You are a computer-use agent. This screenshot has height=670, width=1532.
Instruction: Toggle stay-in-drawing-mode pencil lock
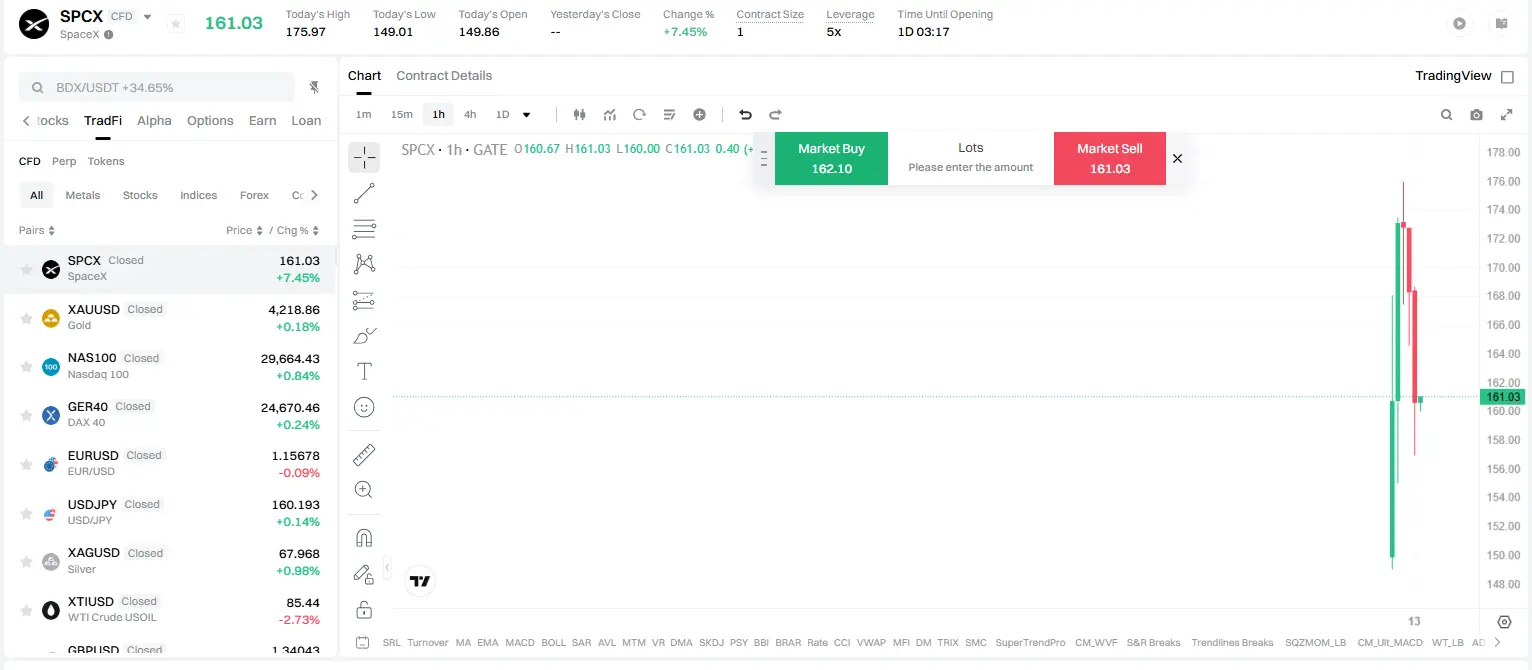pos(364,574)
